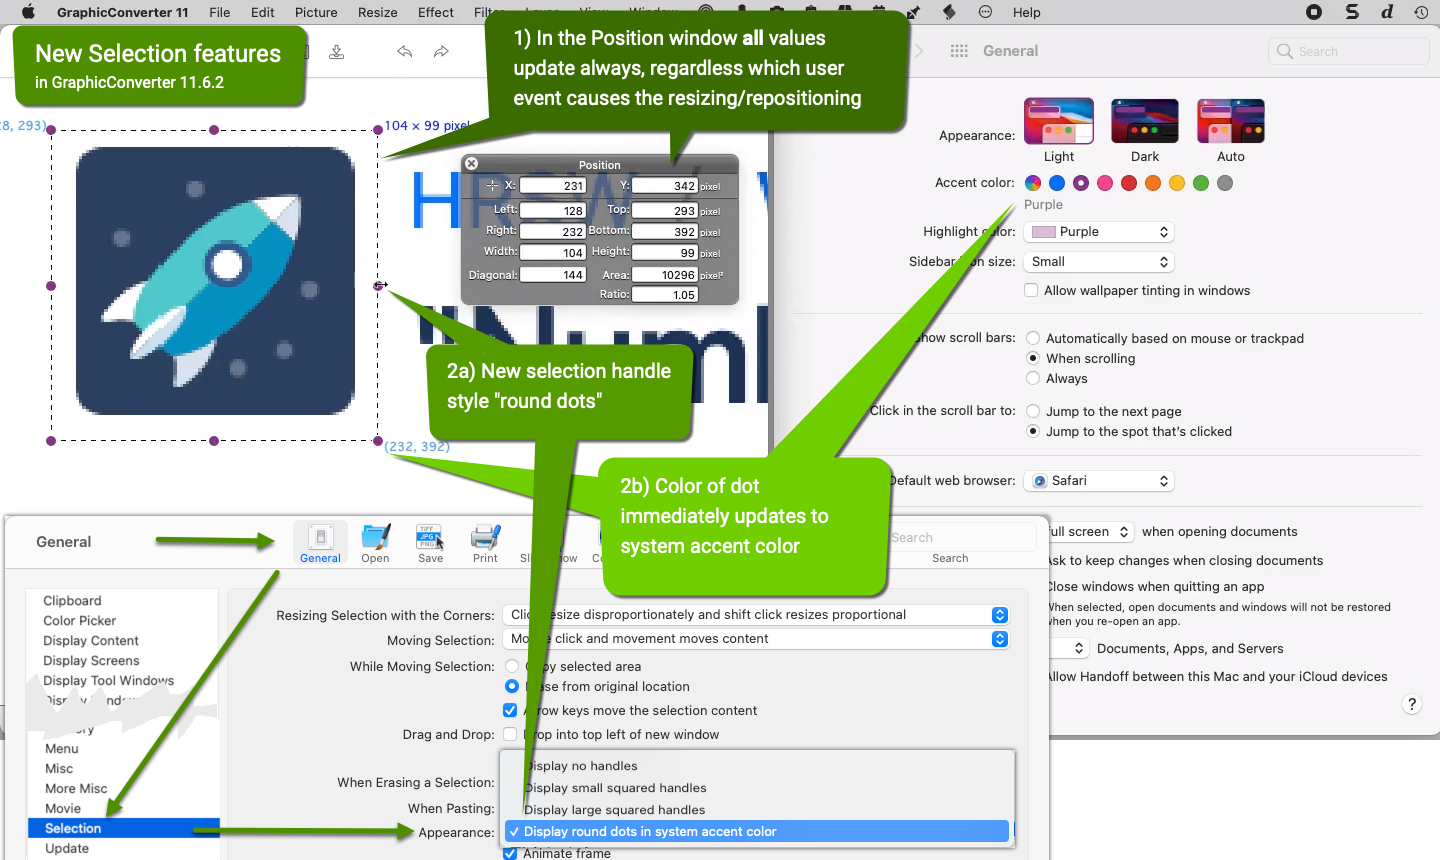This screenshot has width=1440, height=860.
Task: Select Always for show scroll bars
Action: click(1033, 378)
